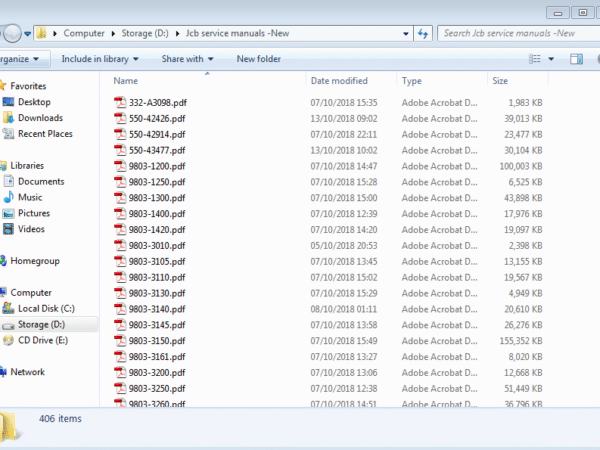This screenshot has width=600, height=450.
Task: Select file 9803-3145.pdf
Action: [157, 325]
